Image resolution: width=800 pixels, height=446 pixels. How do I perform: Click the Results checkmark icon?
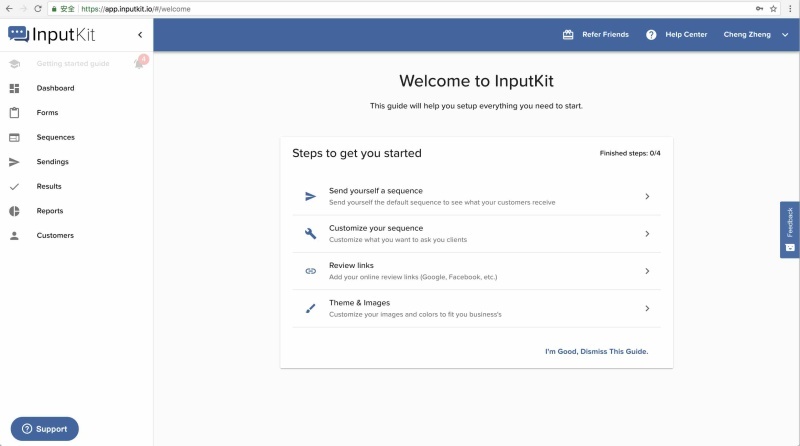coord(14,186)
